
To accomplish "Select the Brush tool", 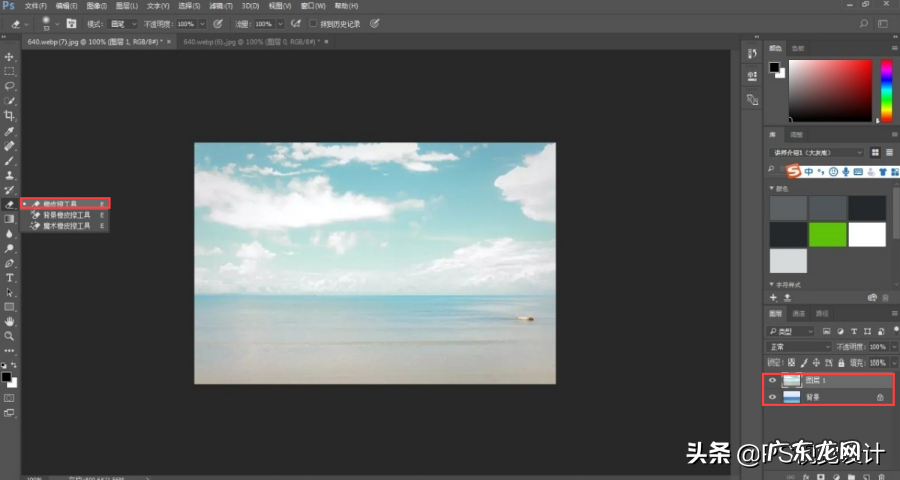I will coord(9,160).
